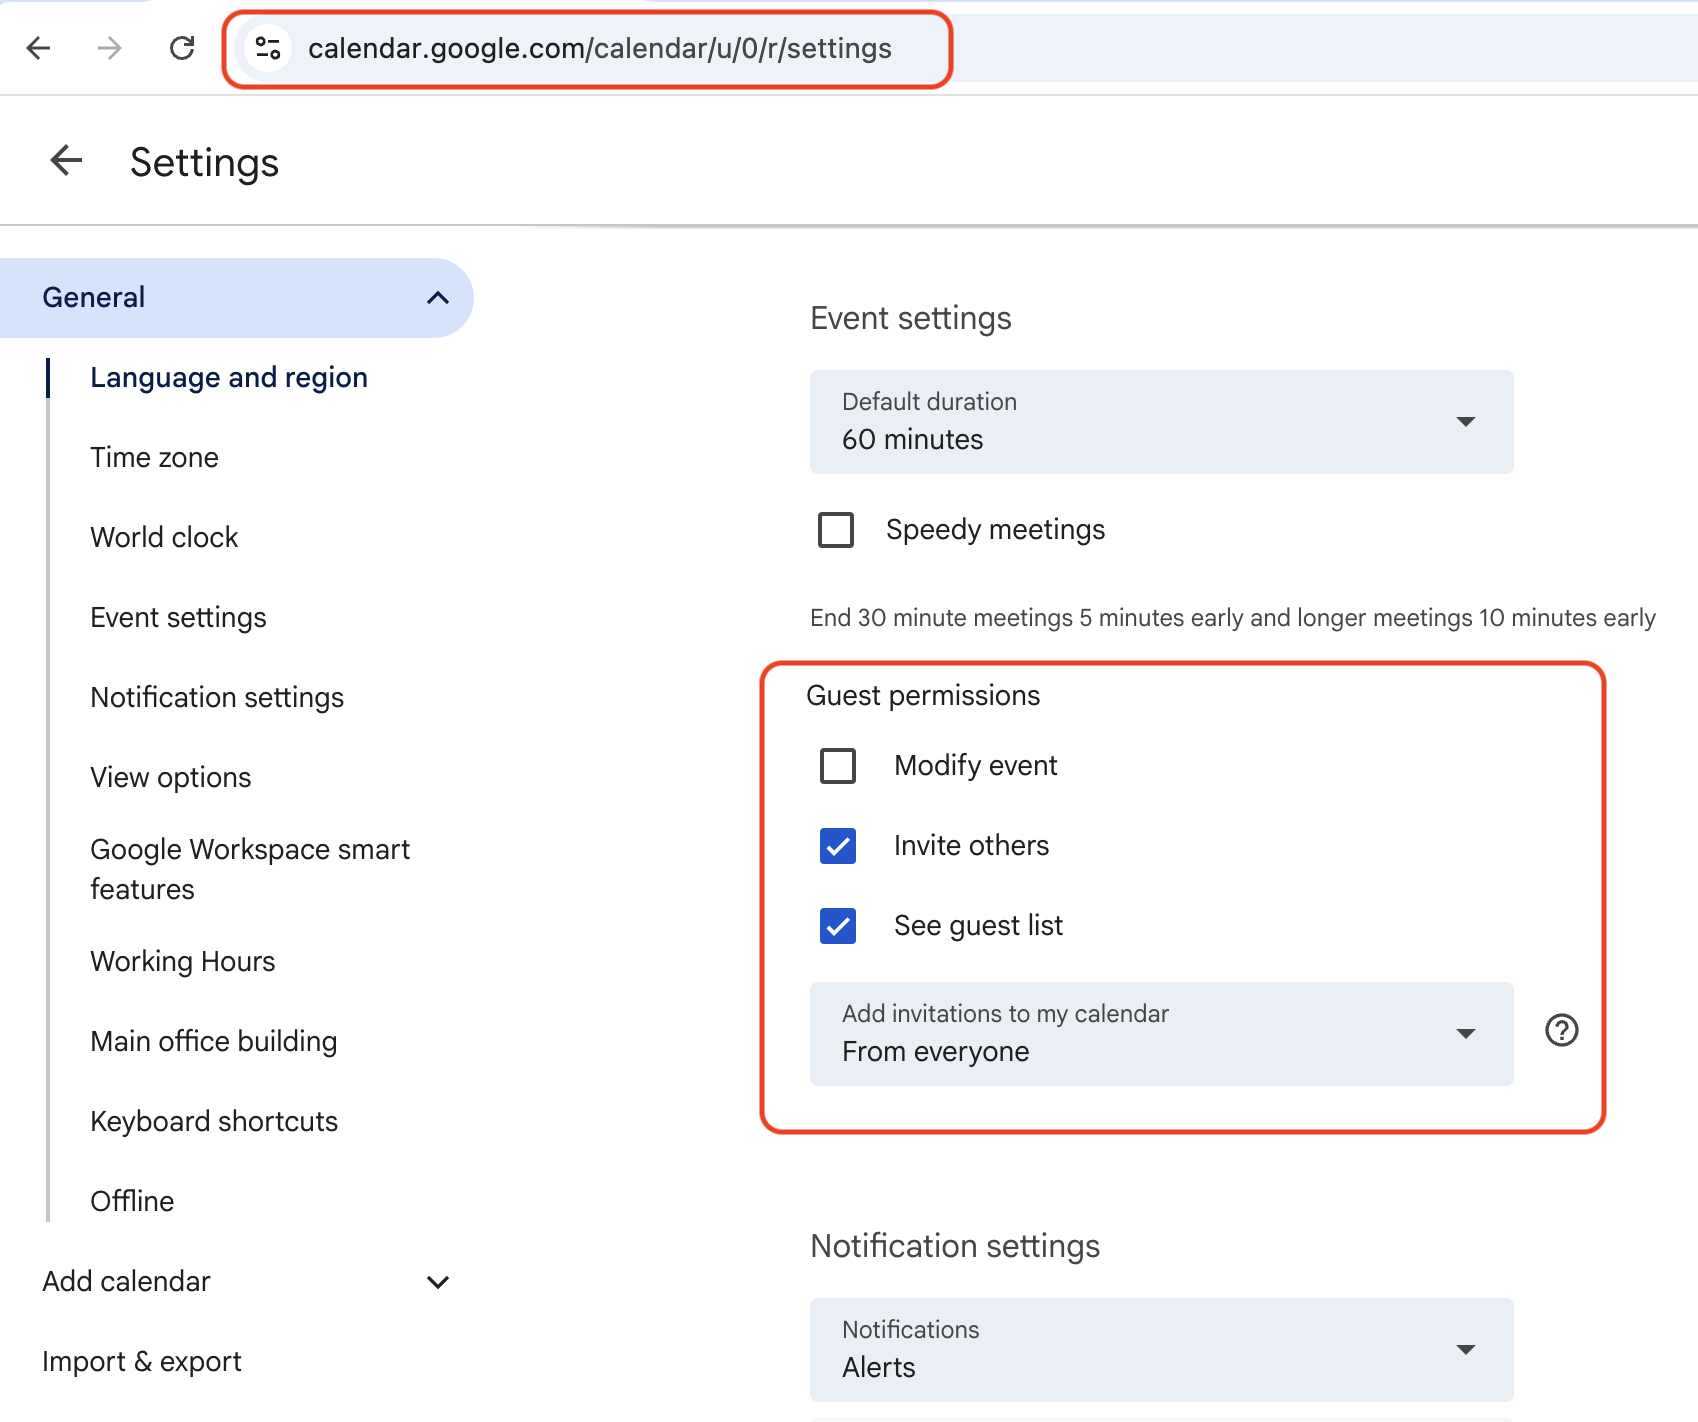Reload the page with refresh icon

click(x=182, y=48)
